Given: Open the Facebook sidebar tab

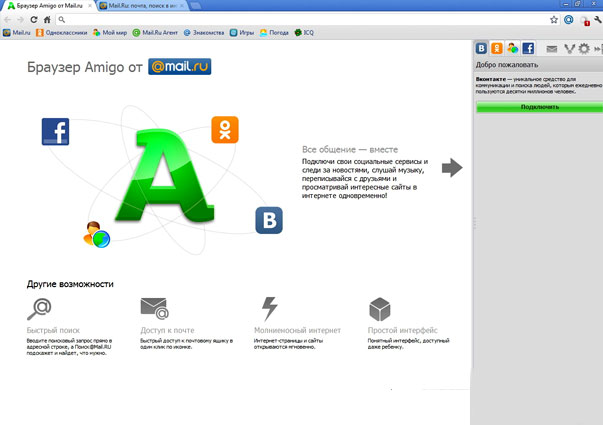Looking at the screenshot, I should (x=528, y=48).
